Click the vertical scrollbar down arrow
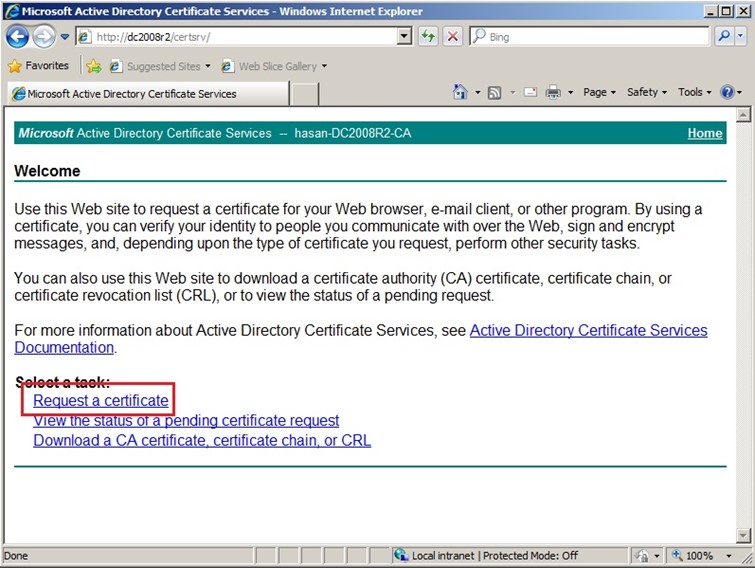The image size is (755, 568). 743,535
